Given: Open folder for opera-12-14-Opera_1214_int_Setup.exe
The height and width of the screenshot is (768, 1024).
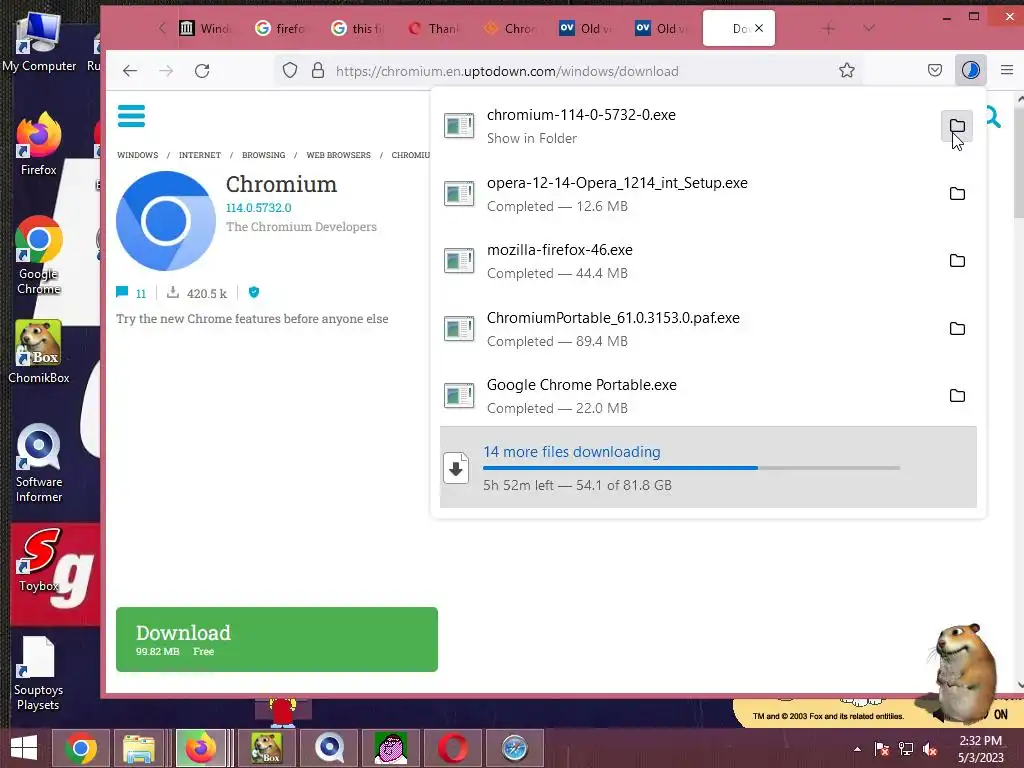Looking at the screenshot, I should [x=957, y=194].
